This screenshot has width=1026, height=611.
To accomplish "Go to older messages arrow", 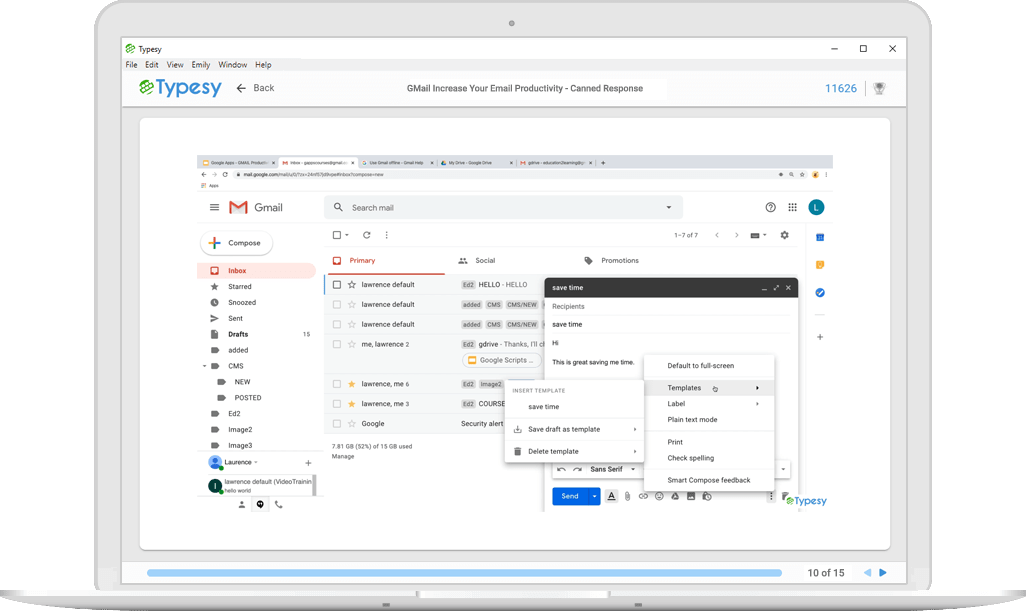I will tap(736, 235).
